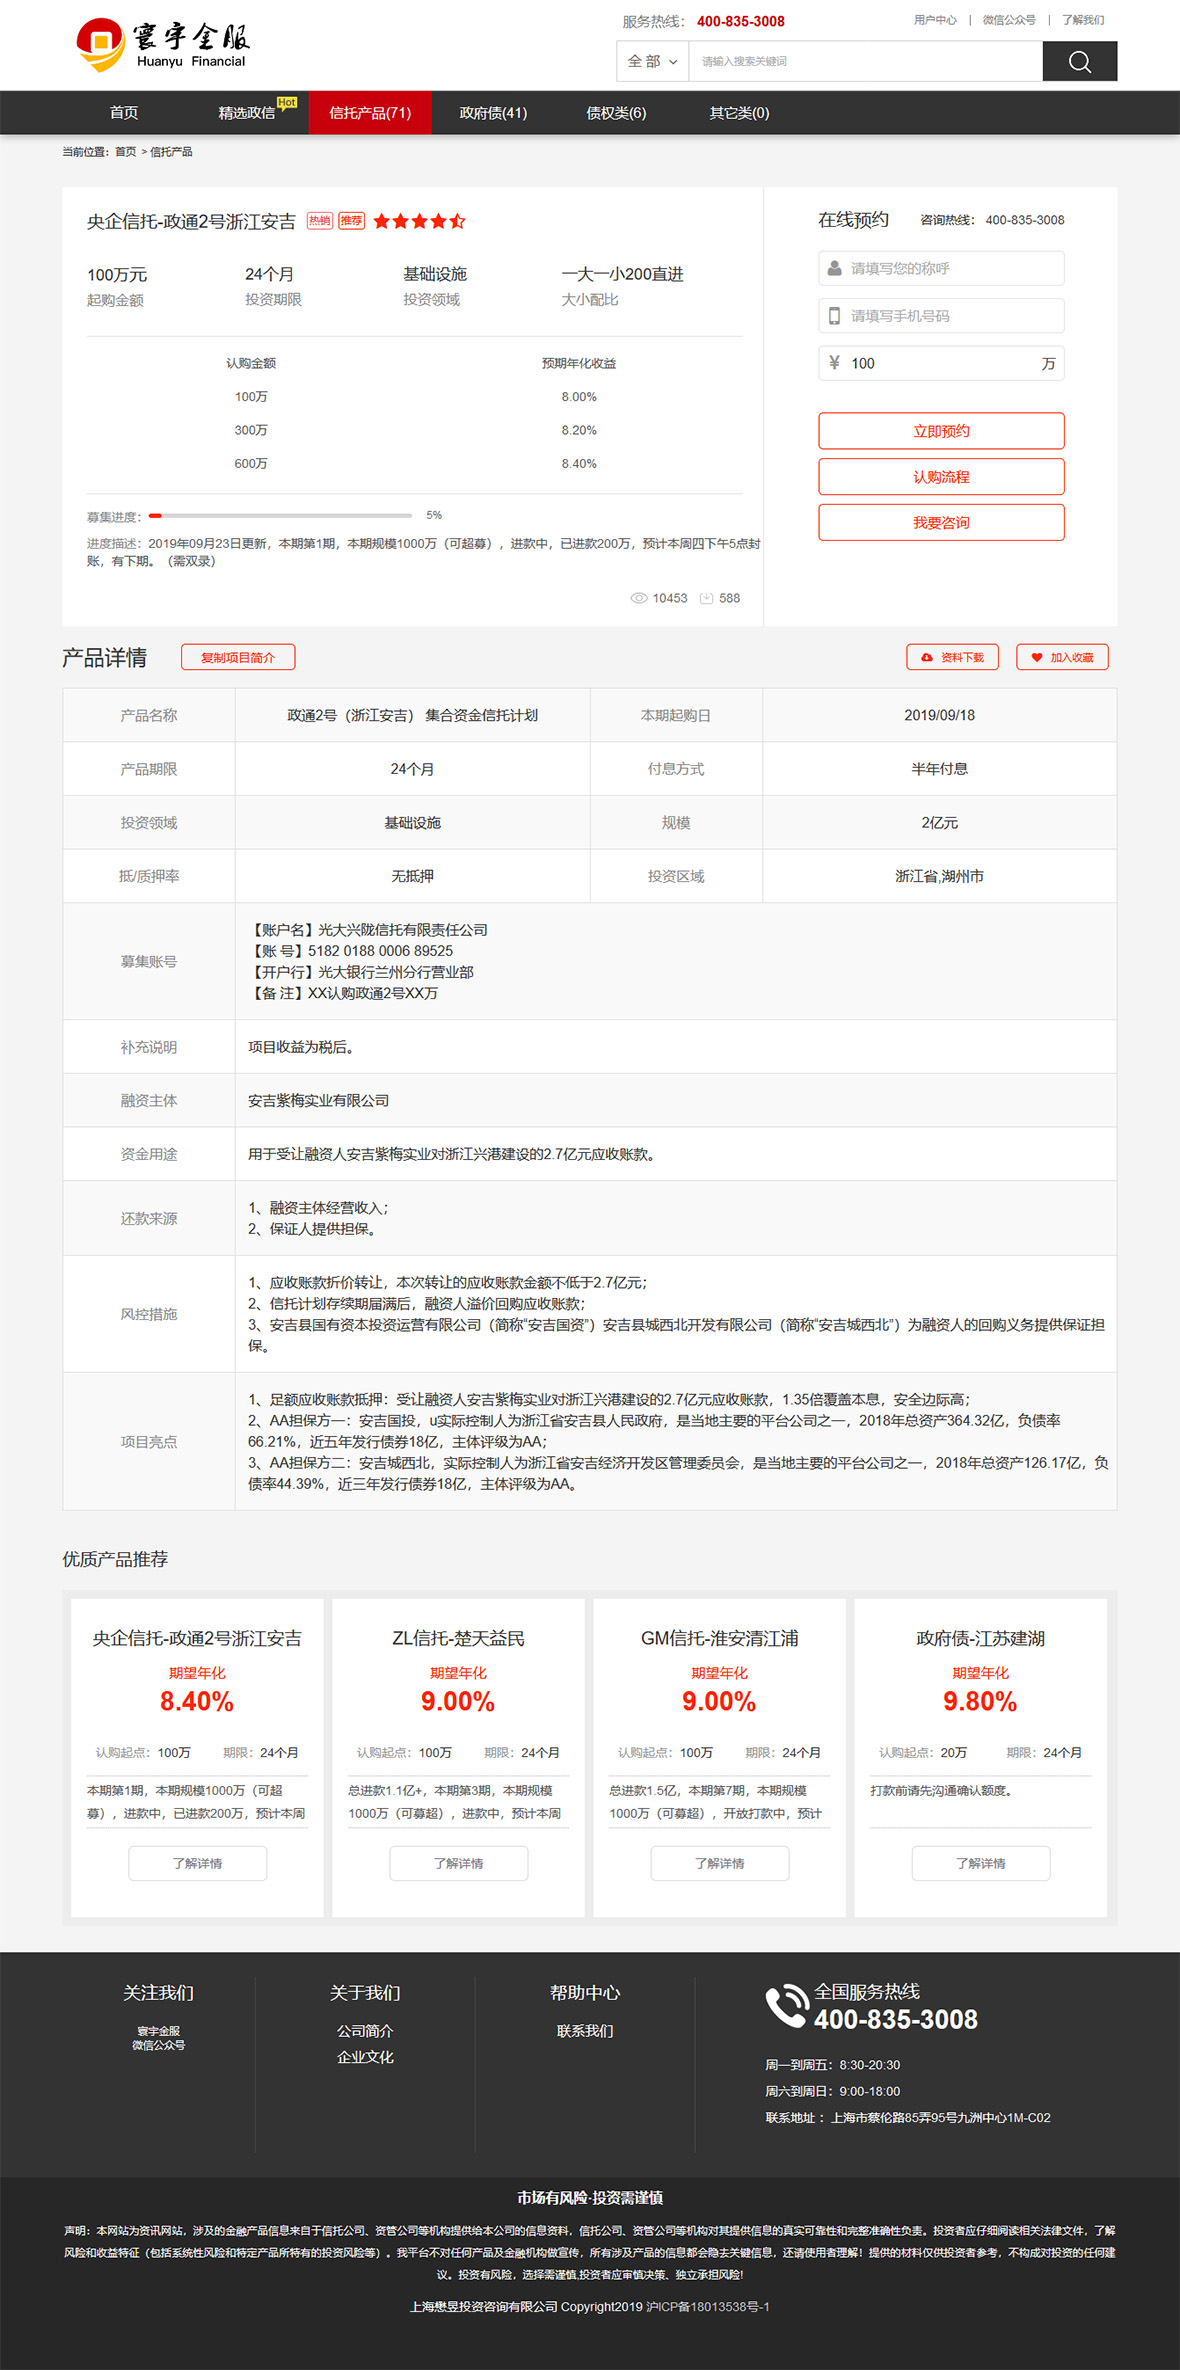Click the 认购流程 button
The image size is (1180, 2370).
[x=941, y=477]
